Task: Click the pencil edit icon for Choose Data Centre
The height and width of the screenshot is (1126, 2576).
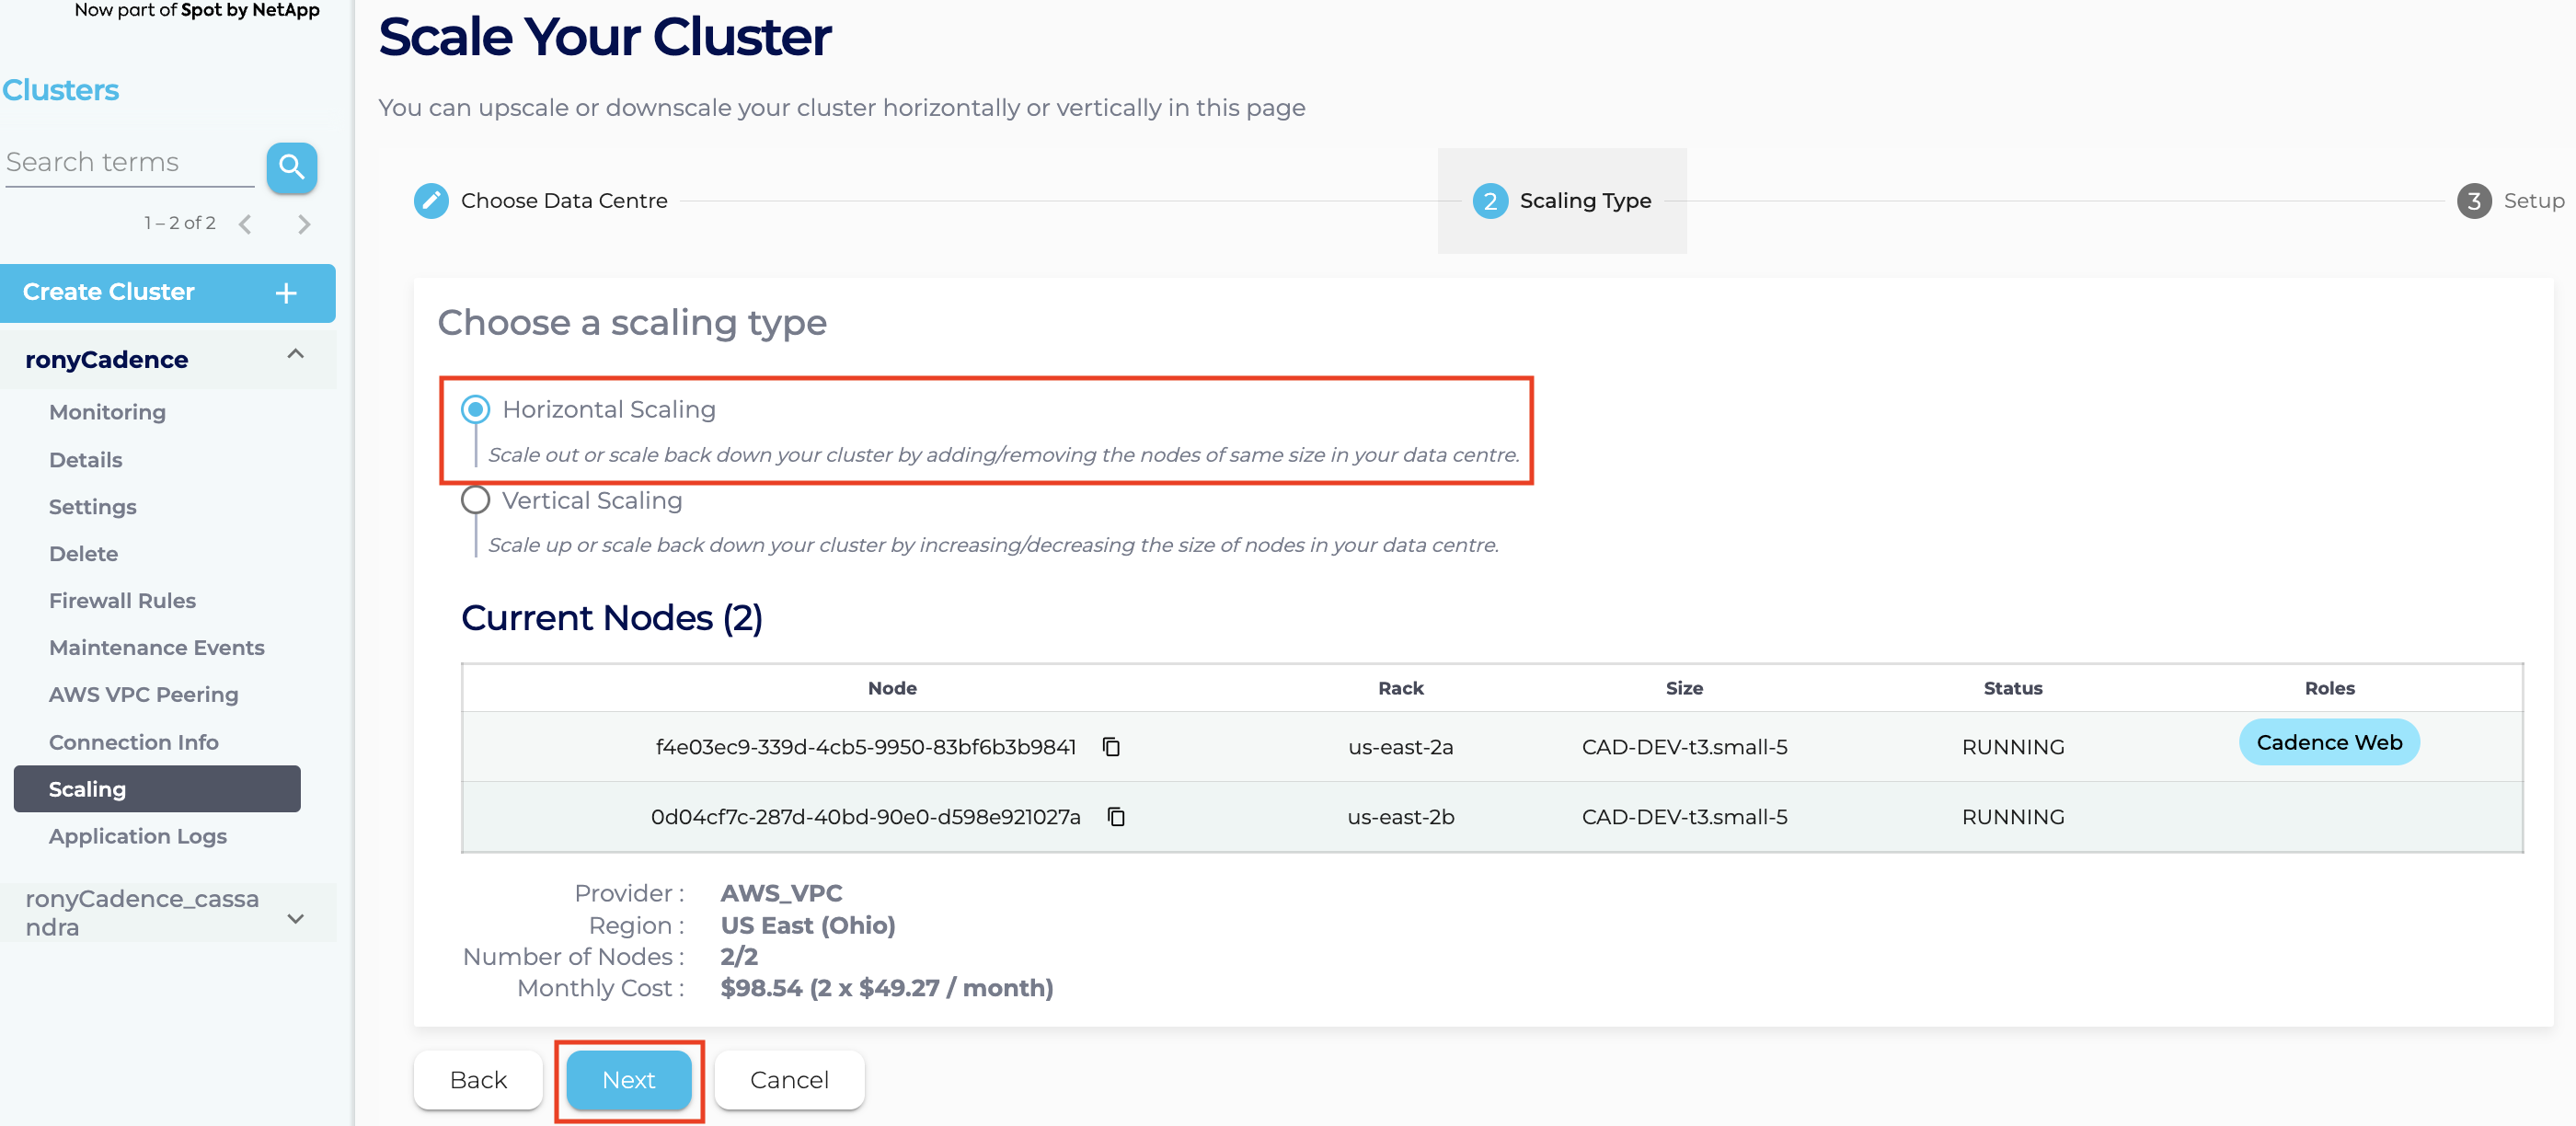Action: pos(431,201)
